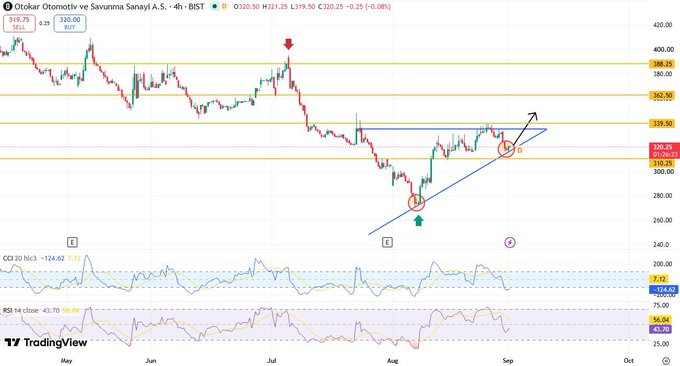Select the 339.50 price level label
Viewport: 680px width, 366px height.
[662, 124]
